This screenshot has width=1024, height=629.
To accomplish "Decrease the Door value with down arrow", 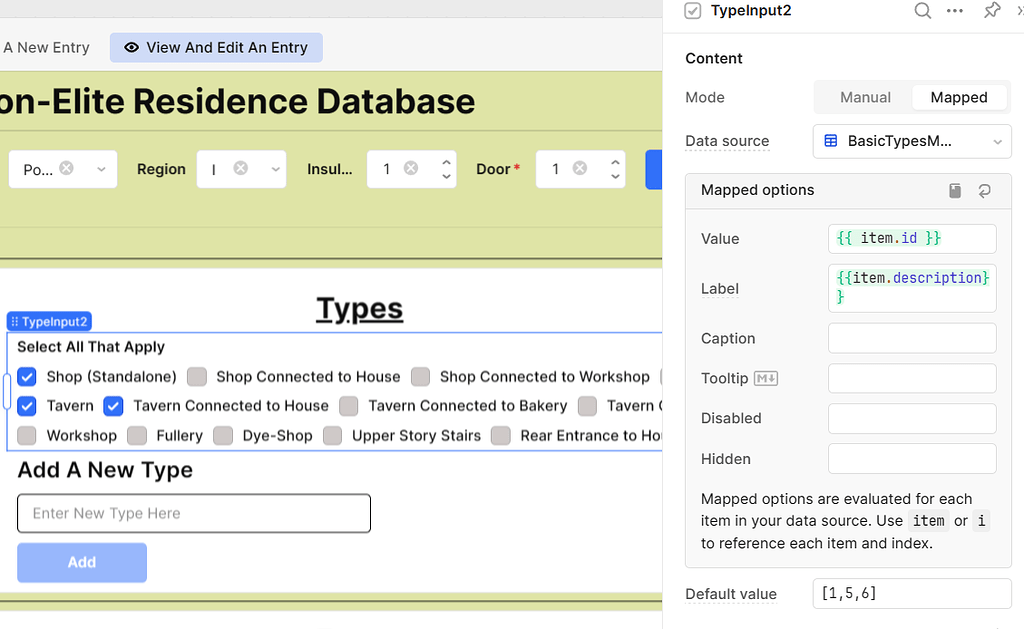I will pyautogui.click(x=615, y=176).
